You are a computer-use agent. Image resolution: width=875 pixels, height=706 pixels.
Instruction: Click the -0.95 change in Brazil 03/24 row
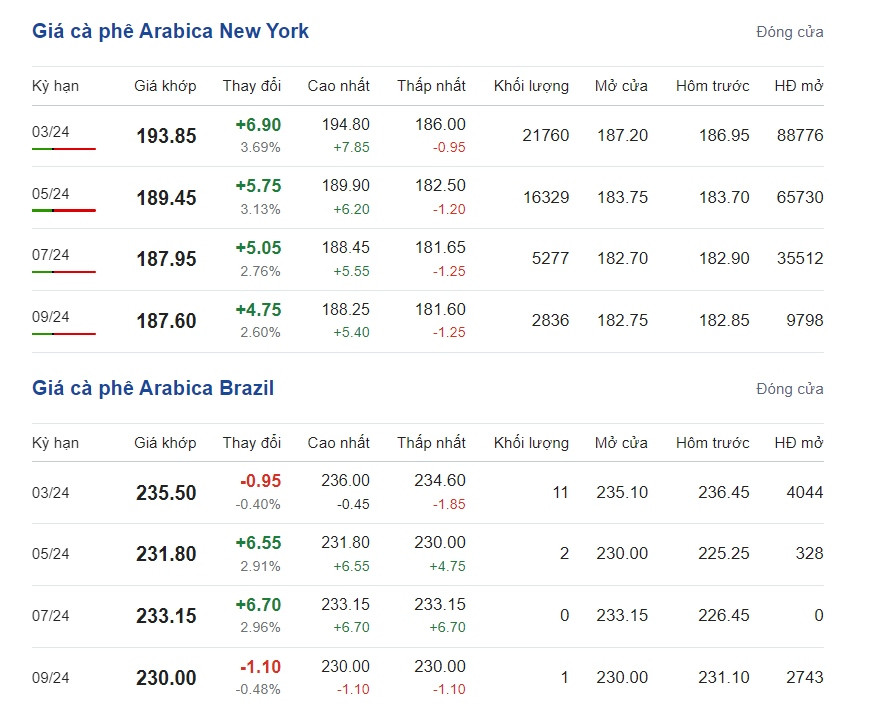tap(260, 481)
